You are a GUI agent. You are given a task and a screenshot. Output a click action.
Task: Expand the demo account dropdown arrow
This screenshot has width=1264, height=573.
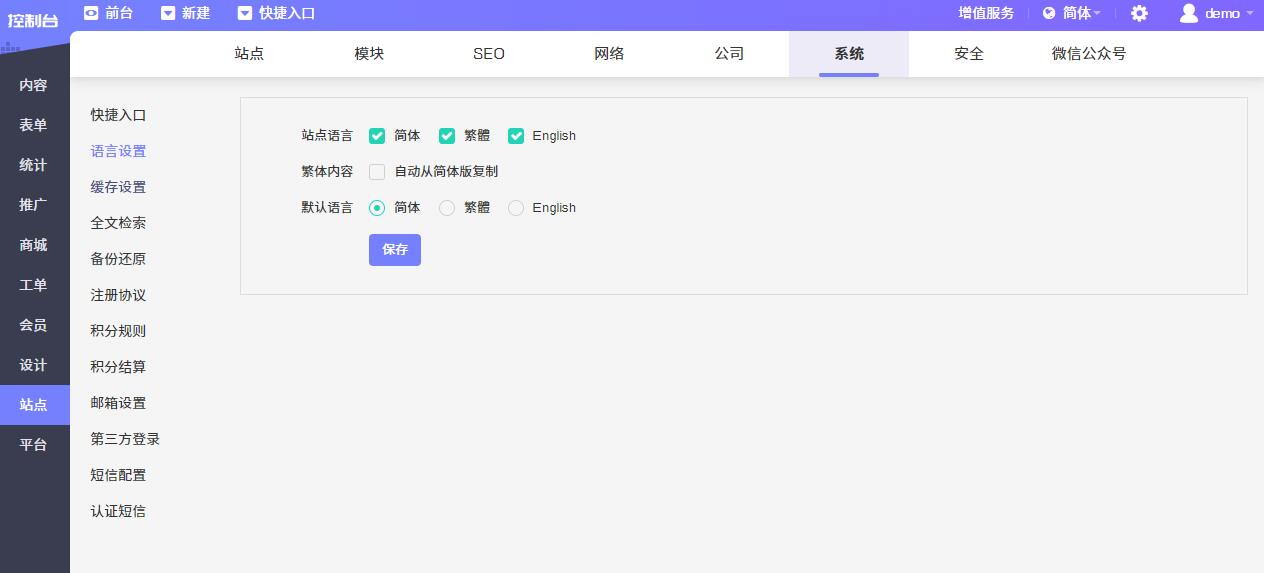point(1249,13)
